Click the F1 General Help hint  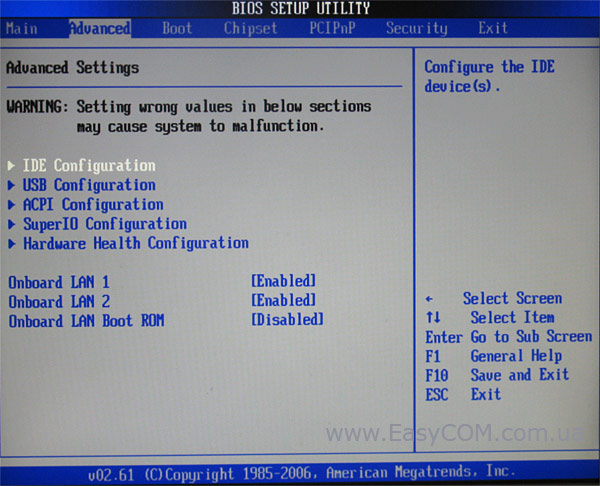[x=494, y=356]
